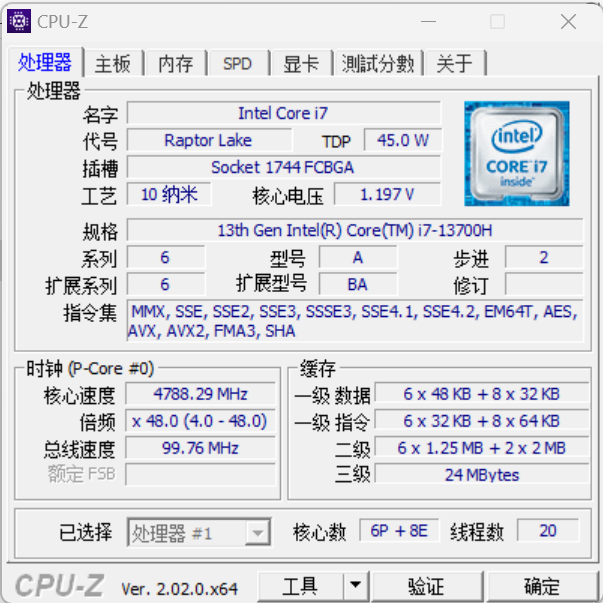Screen dimensions: 603x603
Task: Click the core speed 4788.29 MHz
Action: [200, 394]
